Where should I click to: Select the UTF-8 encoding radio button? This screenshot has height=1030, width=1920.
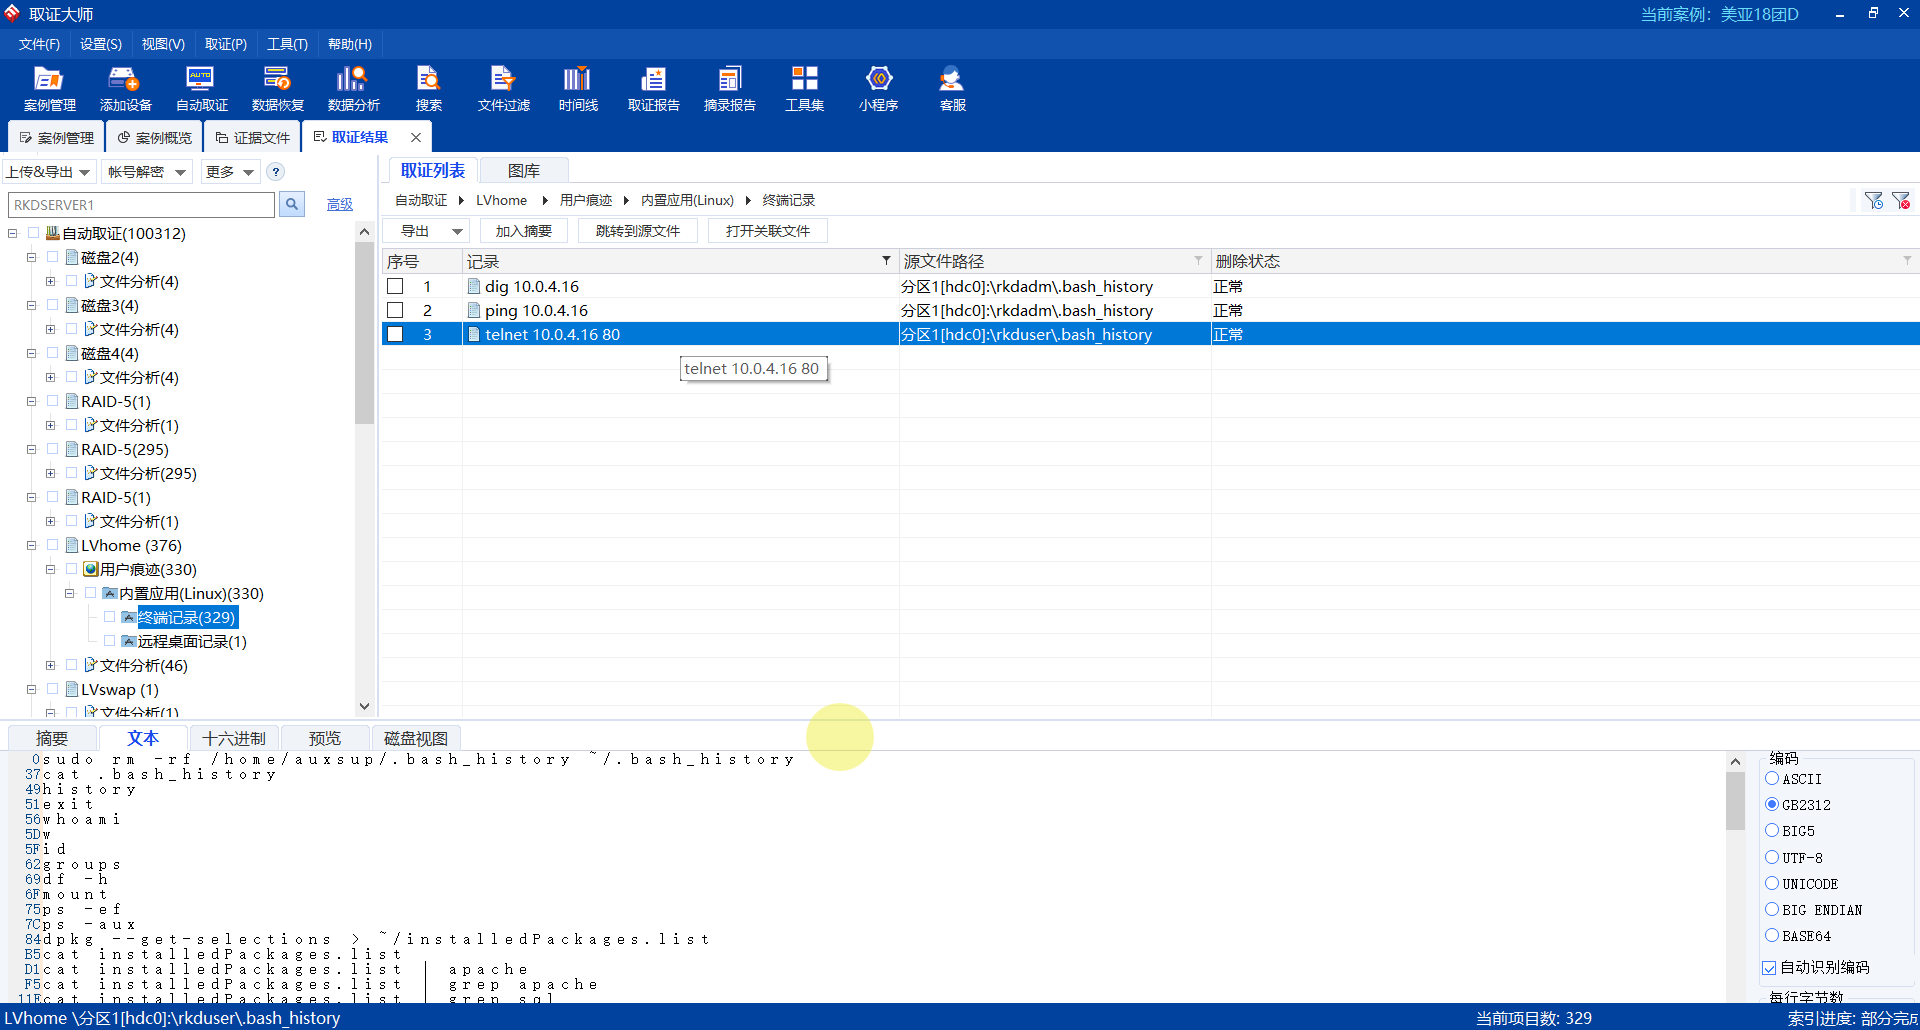coord(1772,858)
